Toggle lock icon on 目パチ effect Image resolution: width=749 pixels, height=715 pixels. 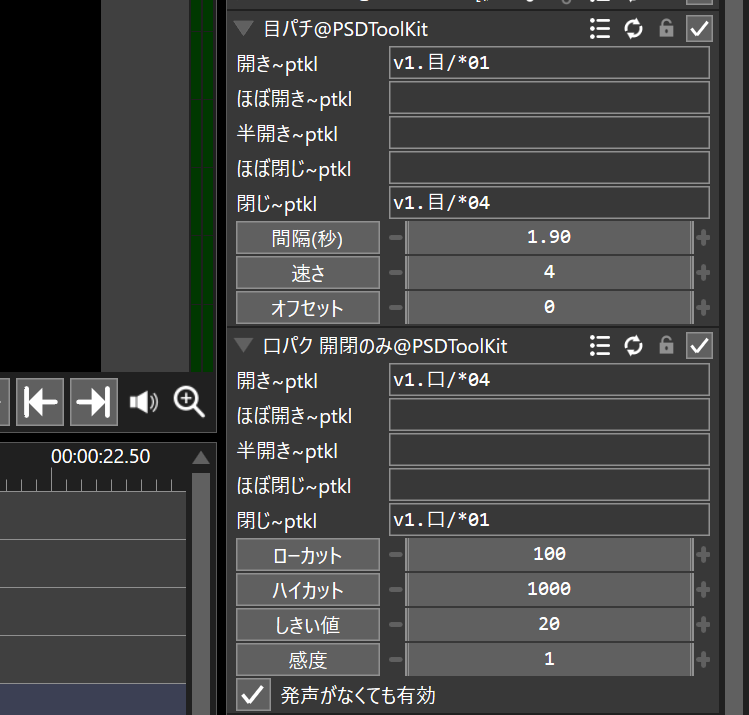coord(666,29)
